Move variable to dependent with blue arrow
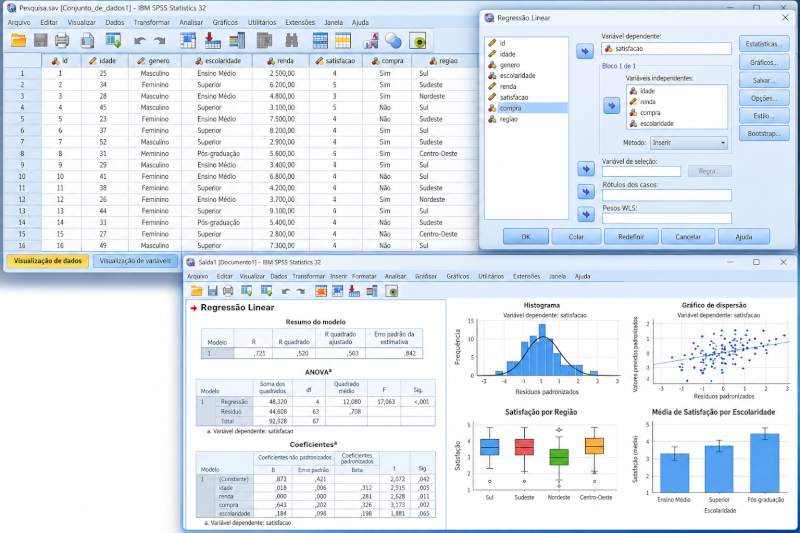This screenshot has width=800, height=533. pyautogui.click(x=585, y=51)
